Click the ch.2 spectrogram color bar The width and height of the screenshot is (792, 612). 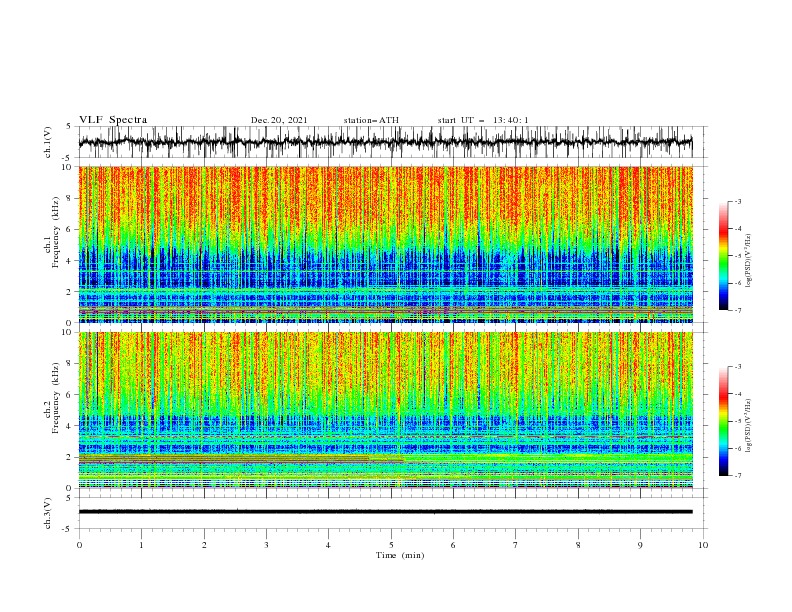tap(723, 421)
